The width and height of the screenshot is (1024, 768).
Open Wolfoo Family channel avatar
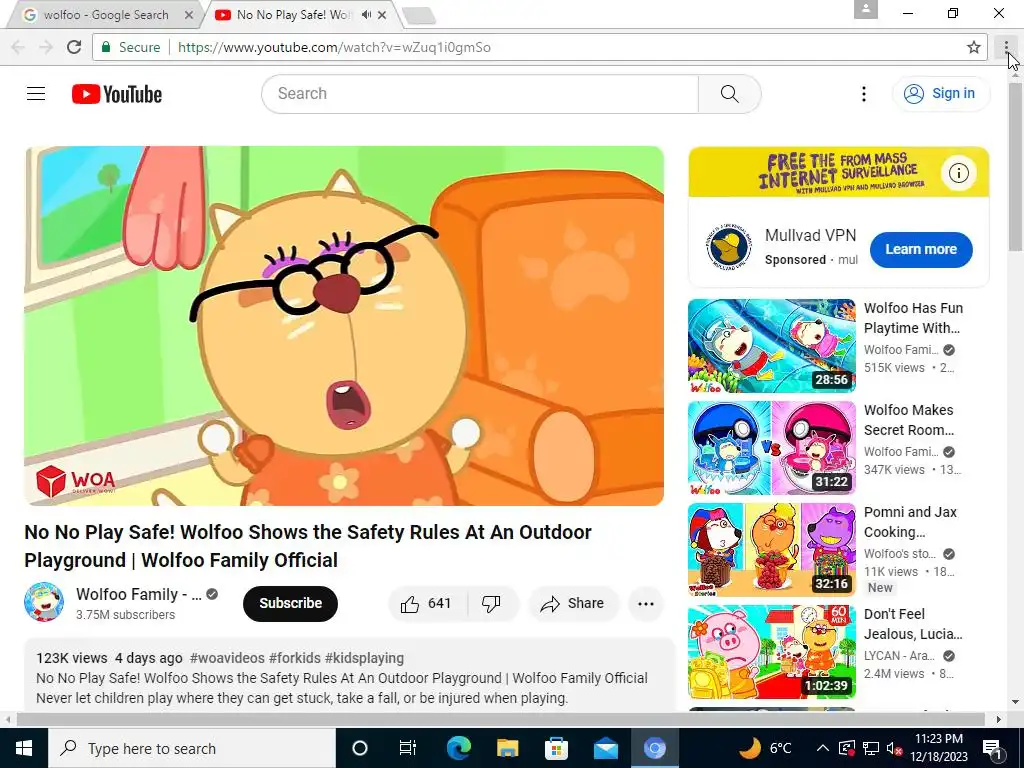click(44, 602)
